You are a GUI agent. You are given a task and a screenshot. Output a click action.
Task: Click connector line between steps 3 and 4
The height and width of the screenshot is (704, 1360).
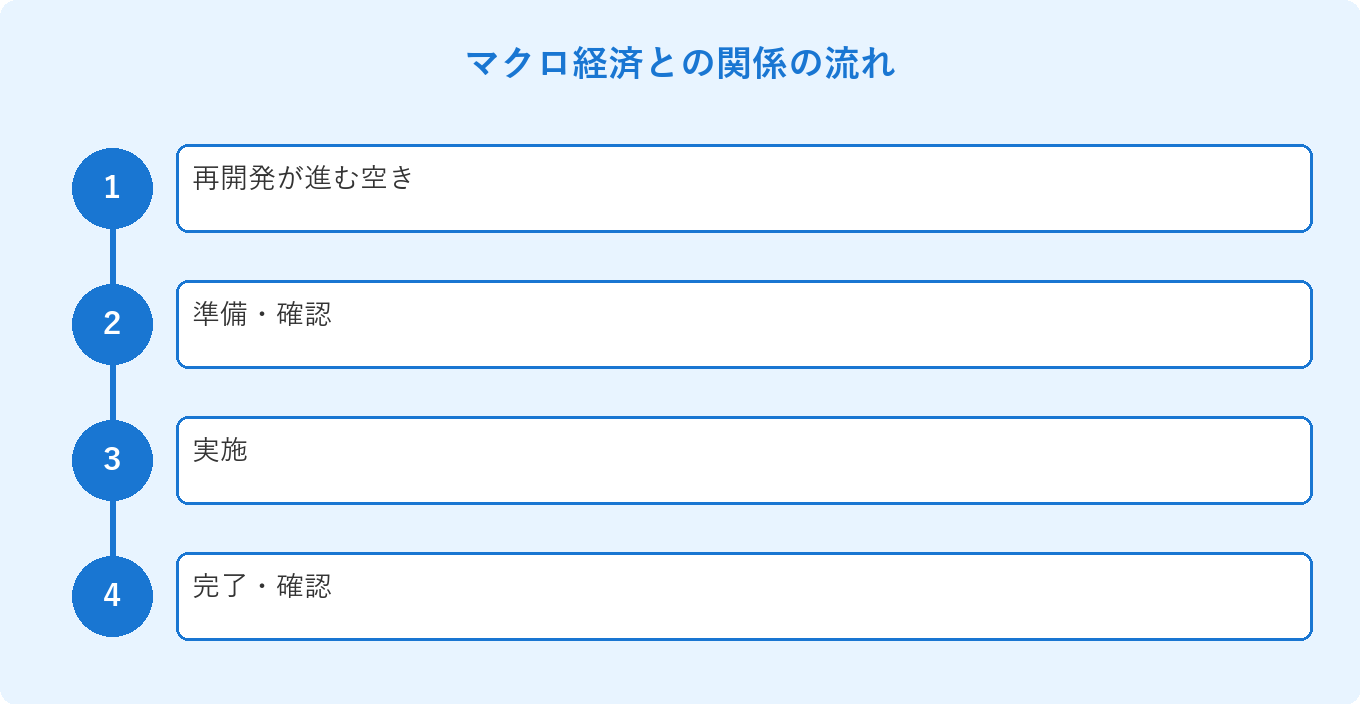pyautogui.click(x=112, y=528)
